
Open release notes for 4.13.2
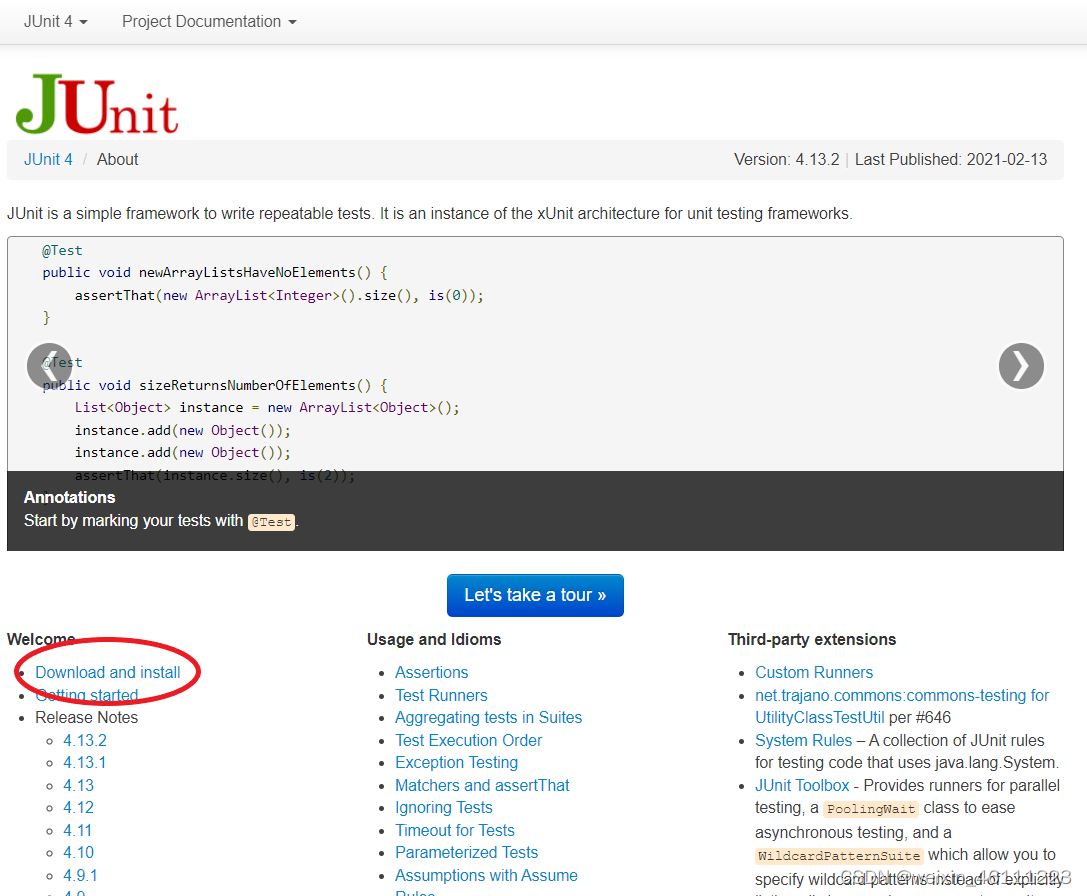(85, 740)
